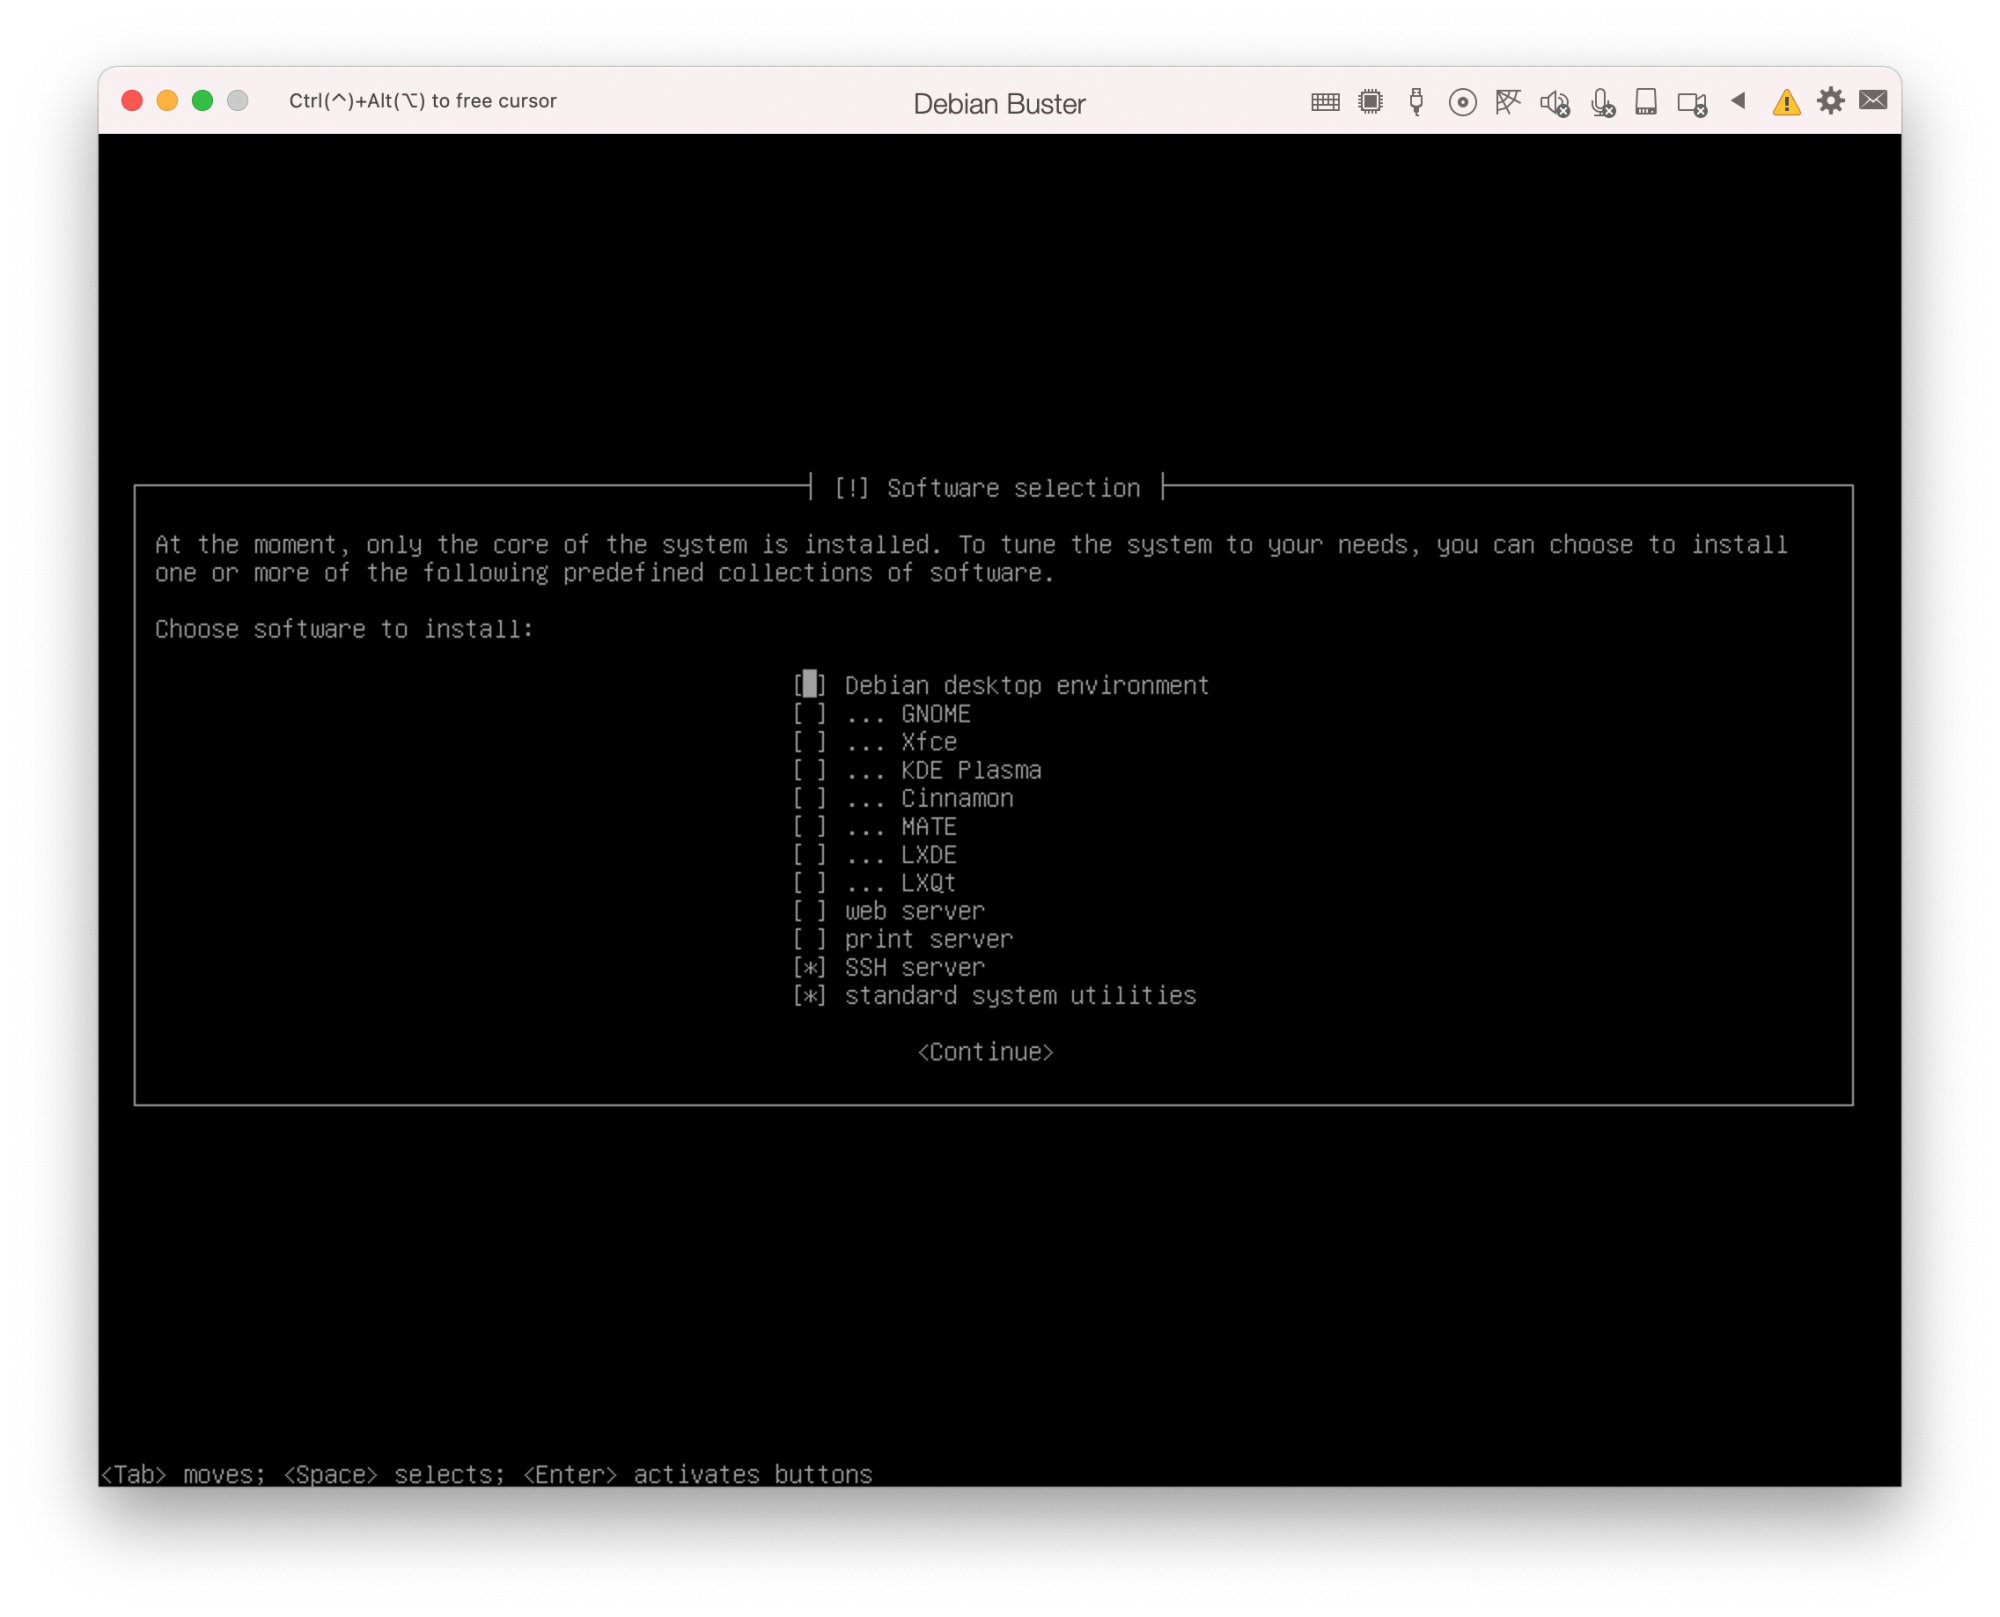Click the envelope mail icon

pyautogui.click(x=1873, y=100)
